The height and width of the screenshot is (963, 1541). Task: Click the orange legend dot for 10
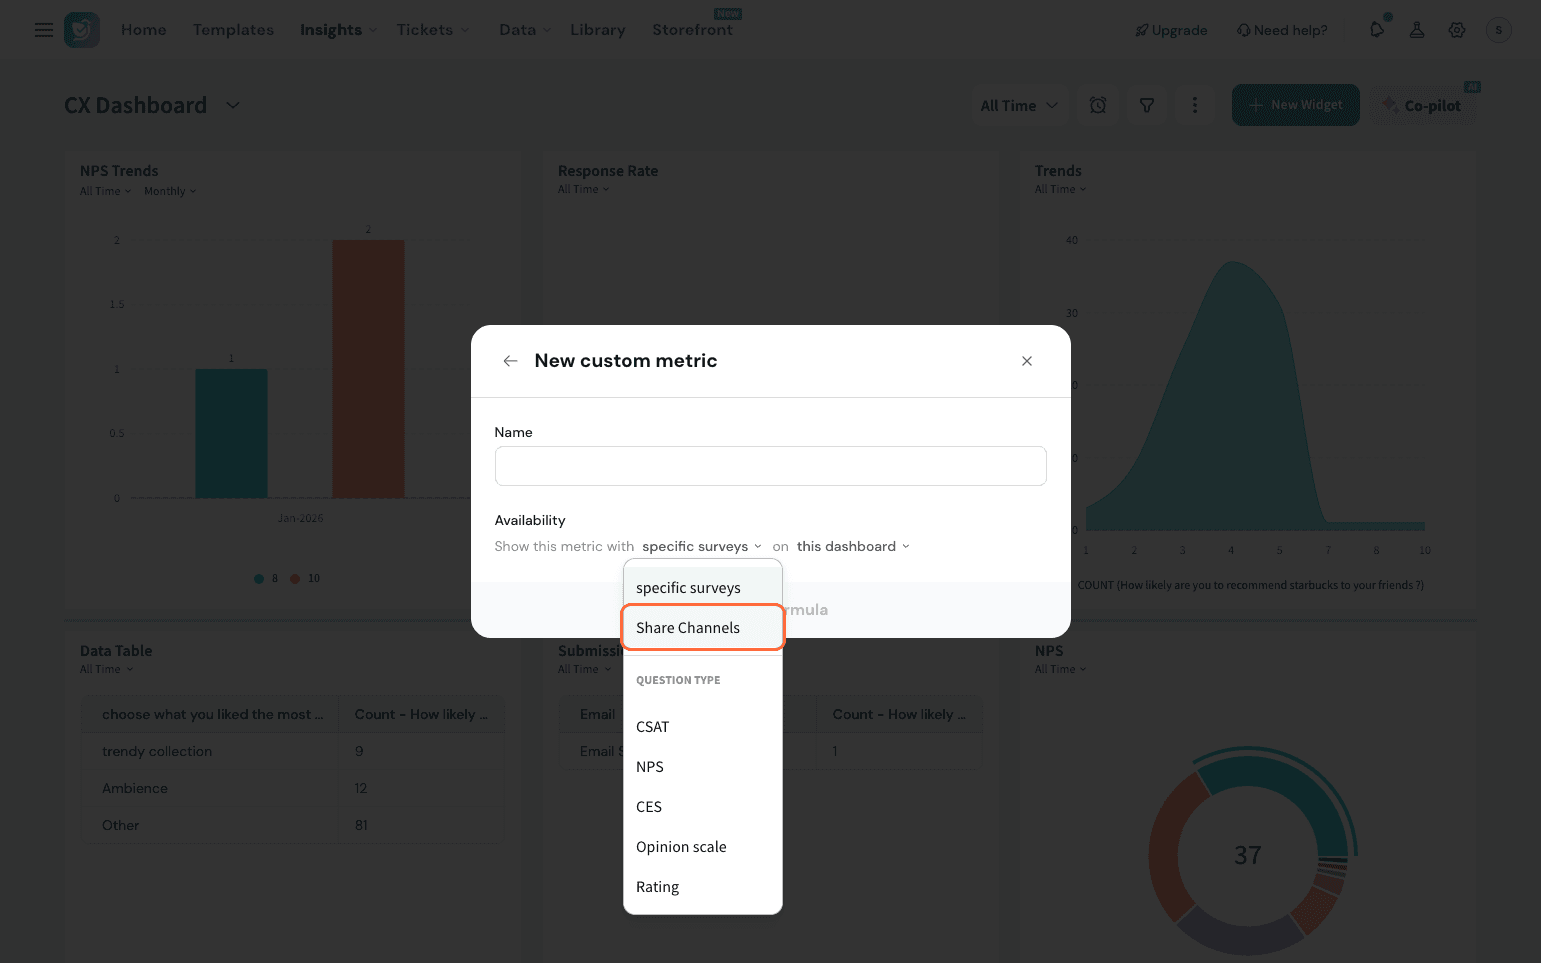click(295, 578)
